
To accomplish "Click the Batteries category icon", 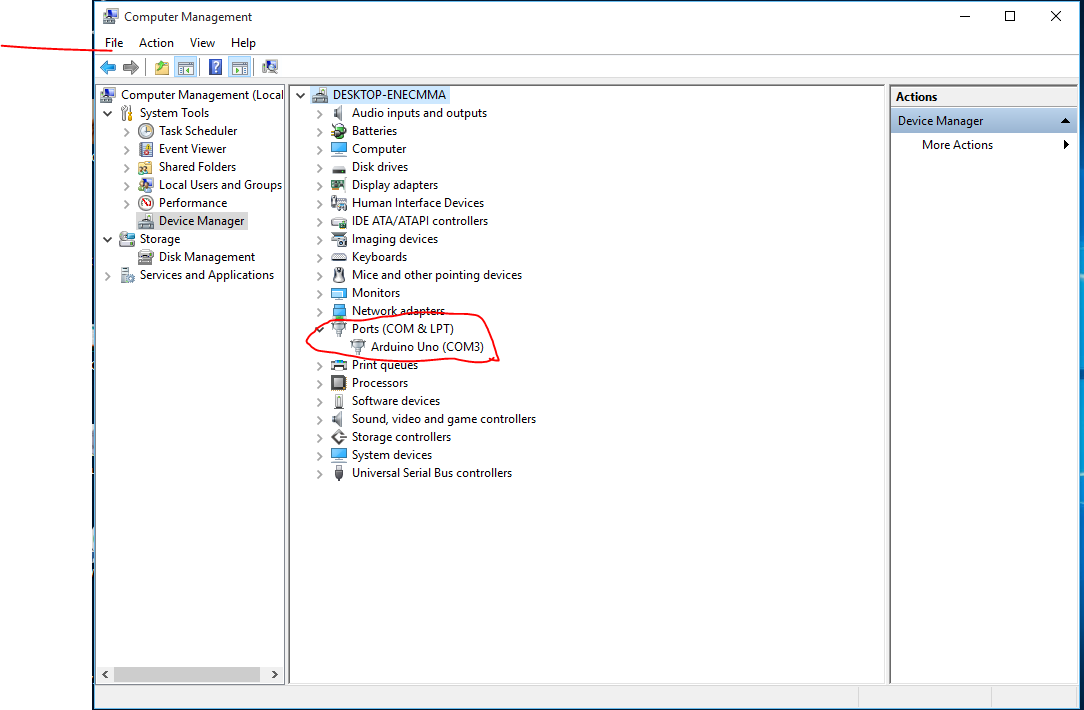I will (339, 131).
